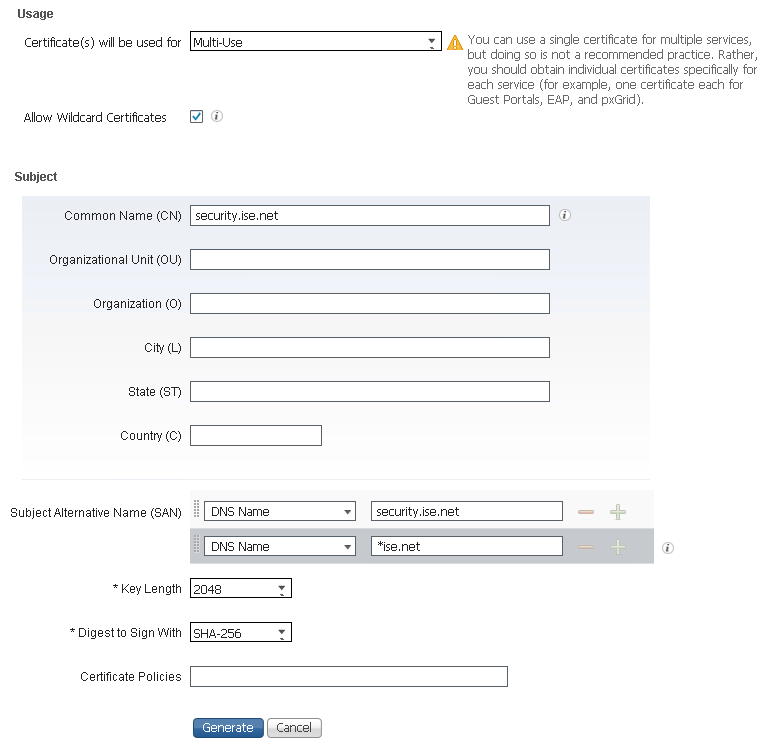Click the Digest to Sign With label
Viewport: 764px width, 745px height.
point(126,632)
